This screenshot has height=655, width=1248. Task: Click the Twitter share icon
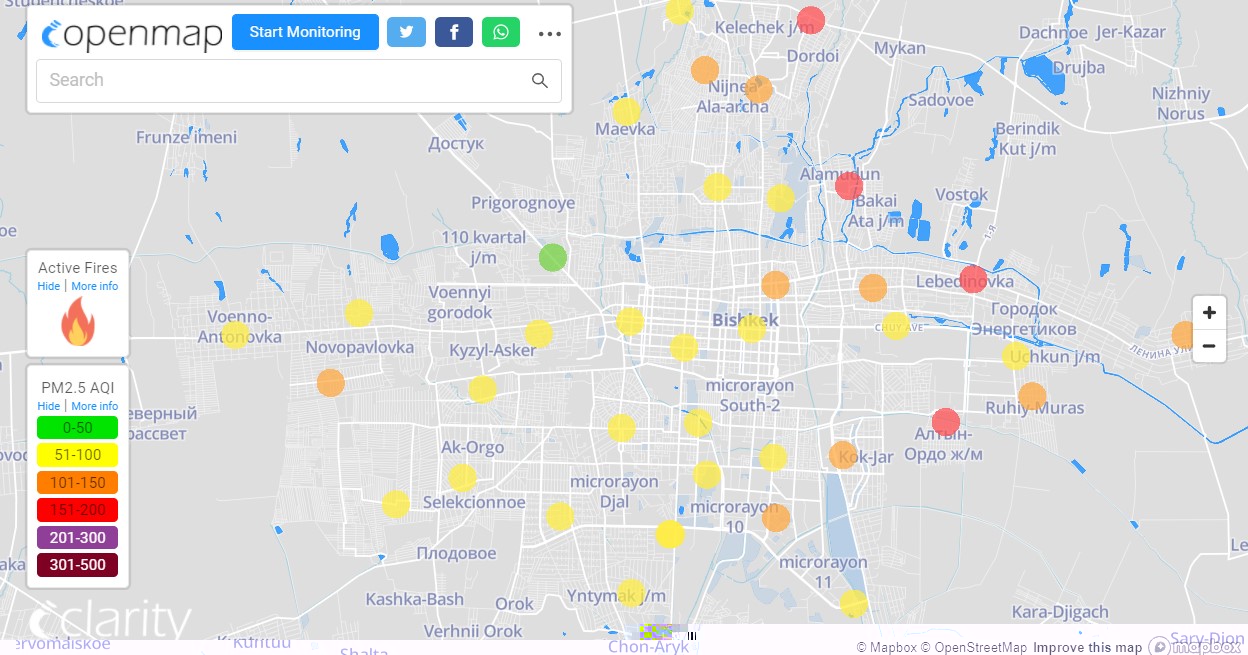(405, 32)
